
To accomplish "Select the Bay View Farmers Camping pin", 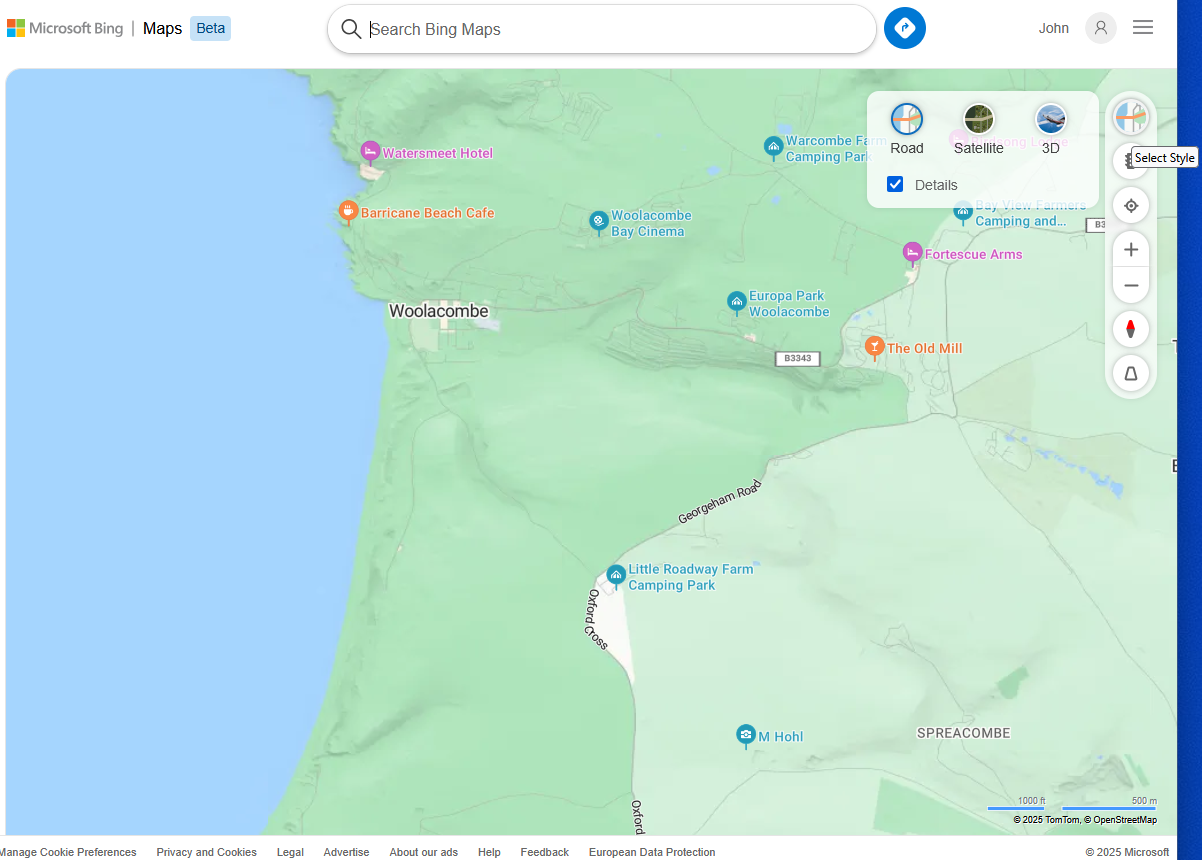I will (x=963, y=211).
